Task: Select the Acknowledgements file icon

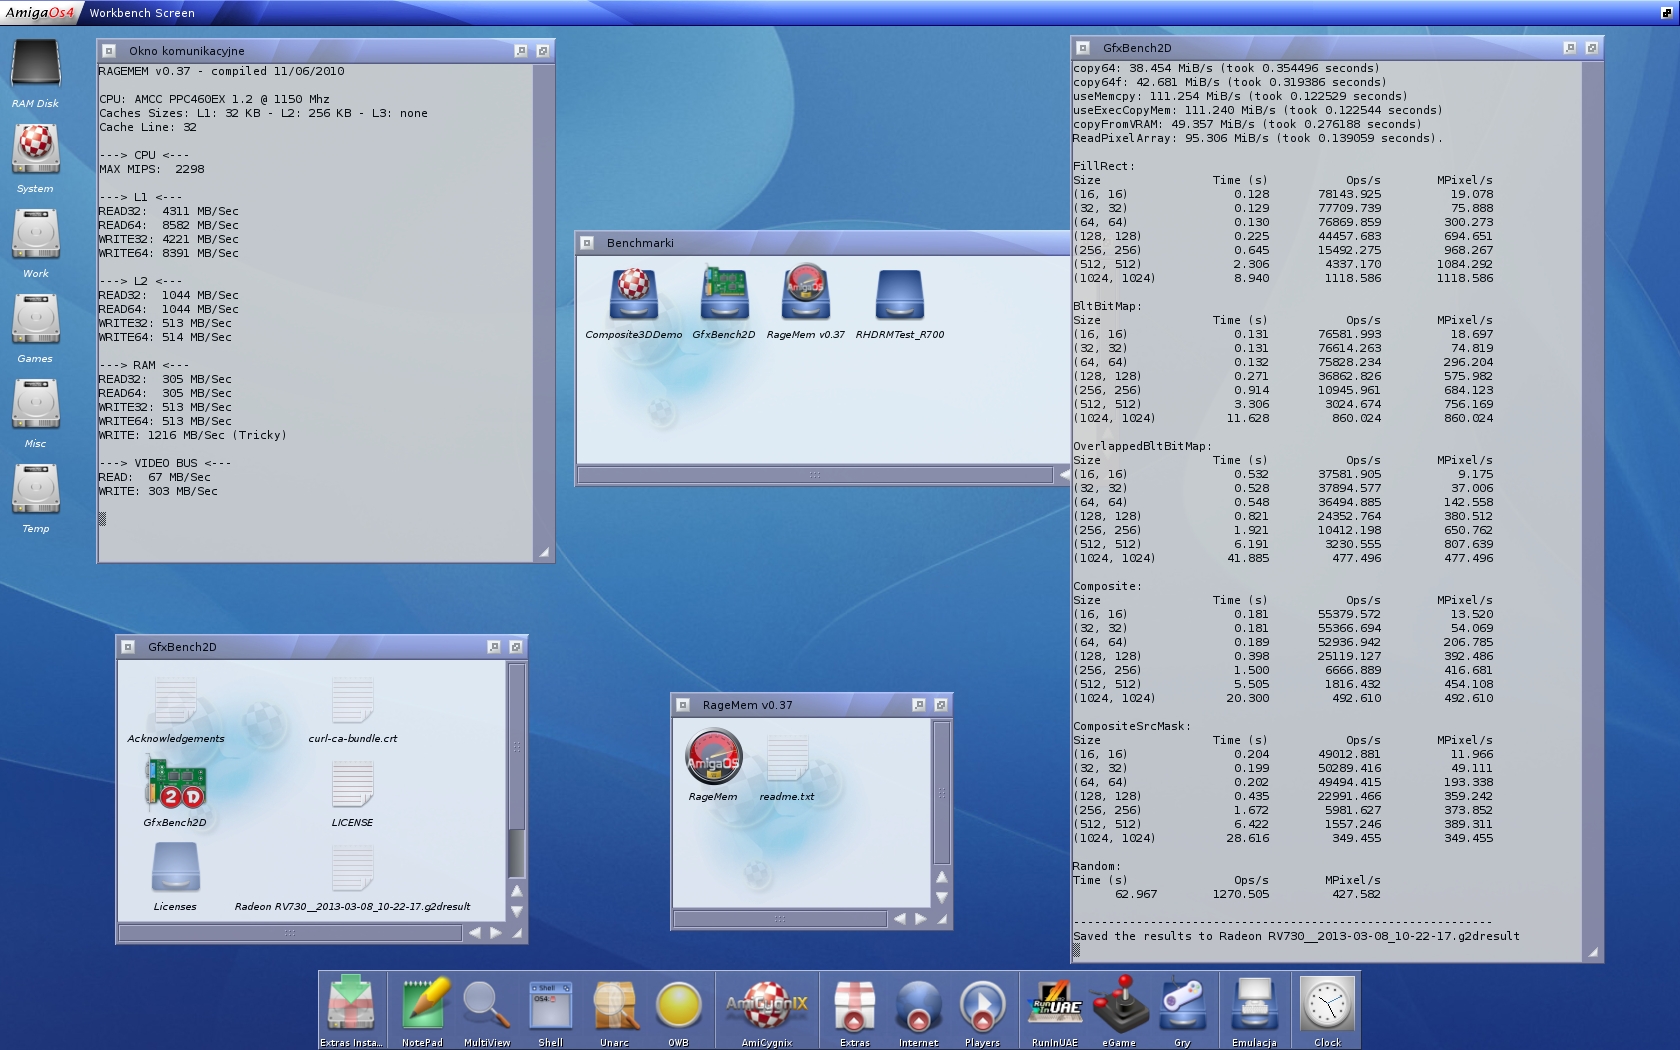Action: (x=176, y=701)
